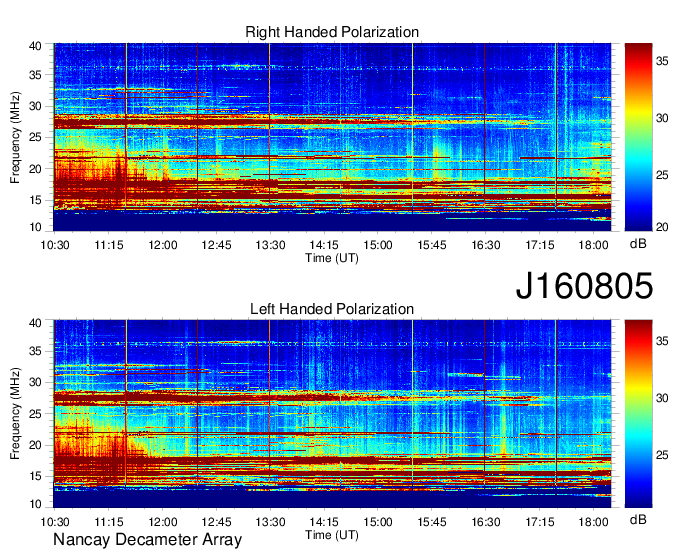Select the J160805 observation label
The image size is (680, 552).
click(x=584, y=286)
